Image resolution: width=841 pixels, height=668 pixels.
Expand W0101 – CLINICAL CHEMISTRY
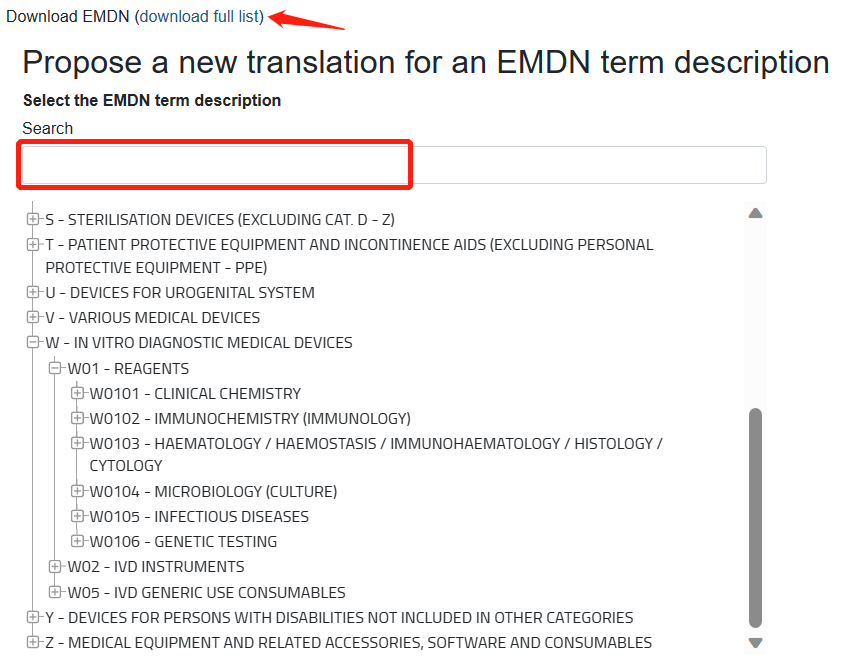click(x=78, y=393)
